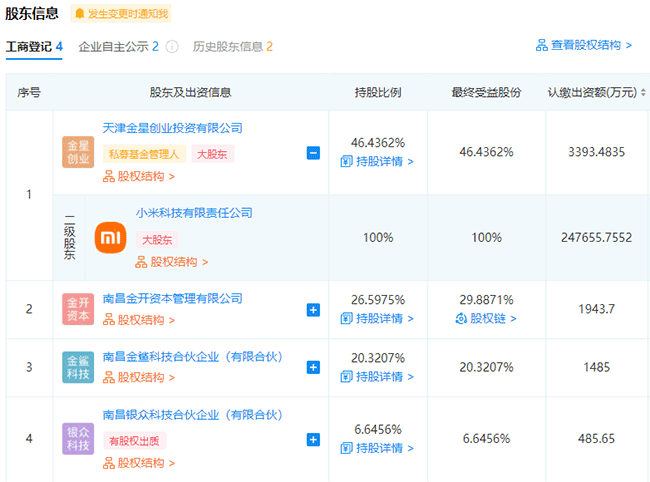
Task: Collapse the 天津金星创业投资 row with minus
Action: pos(313,153)
